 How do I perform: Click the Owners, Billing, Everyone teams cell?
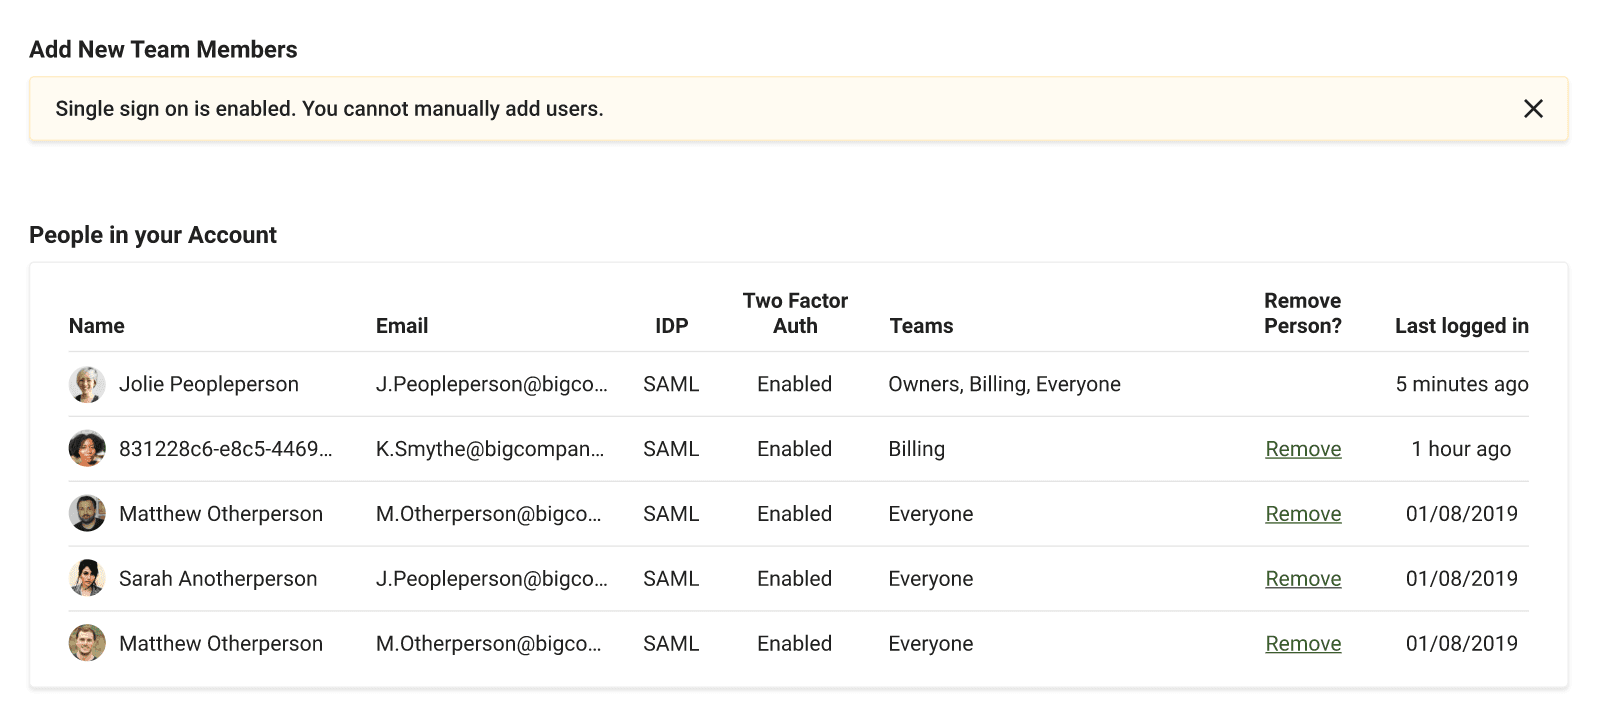(x=1004, y=384)
